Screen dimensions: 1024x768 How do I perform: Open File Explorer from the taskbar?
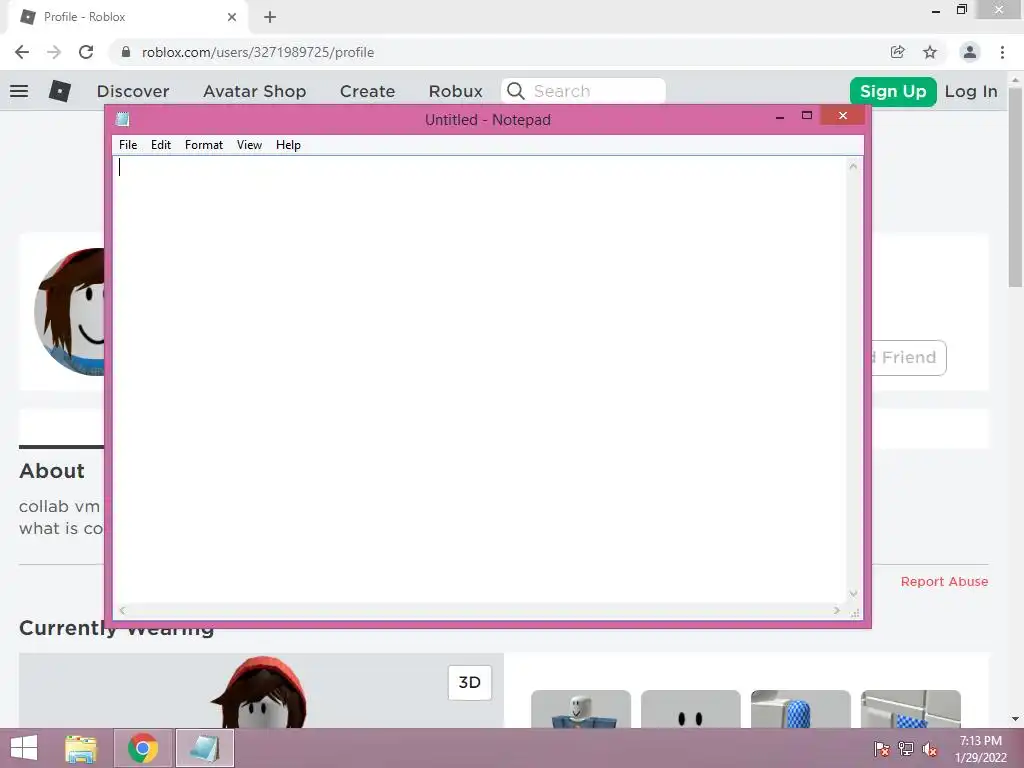pos(81,749)
